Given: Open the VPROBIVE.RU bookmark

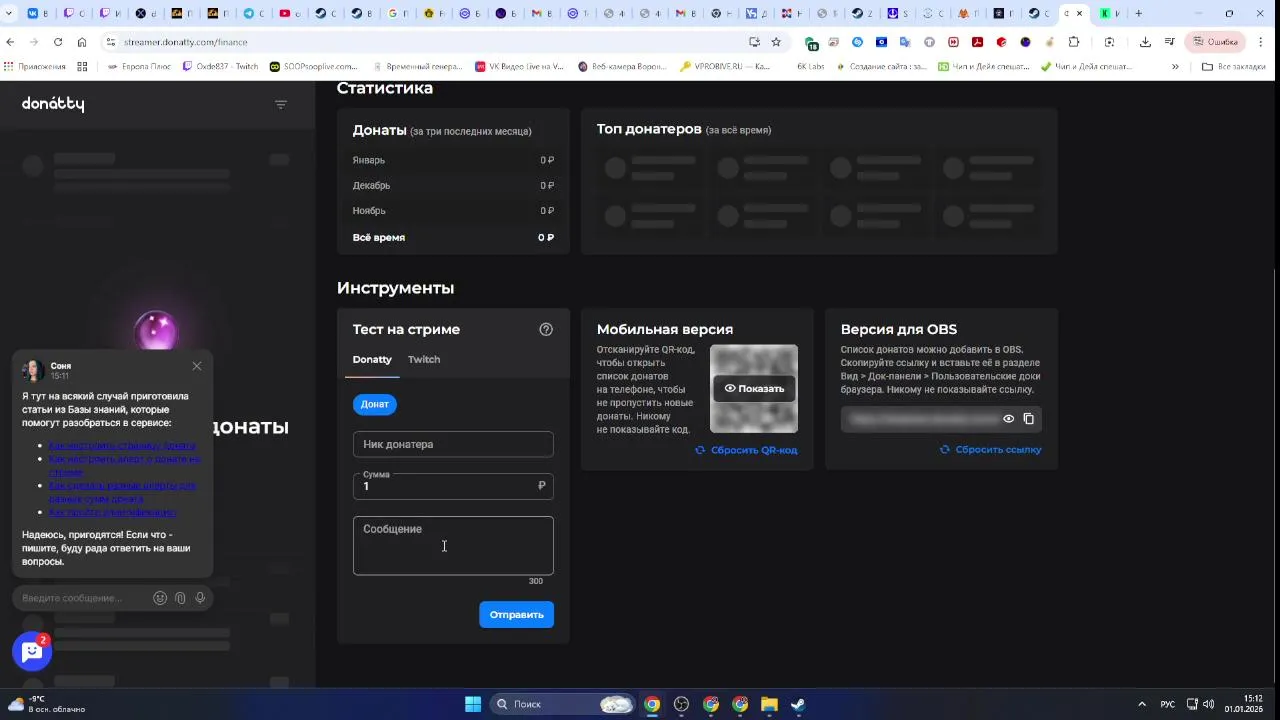Looking at the screenshot, I should [x=725, y=66].
